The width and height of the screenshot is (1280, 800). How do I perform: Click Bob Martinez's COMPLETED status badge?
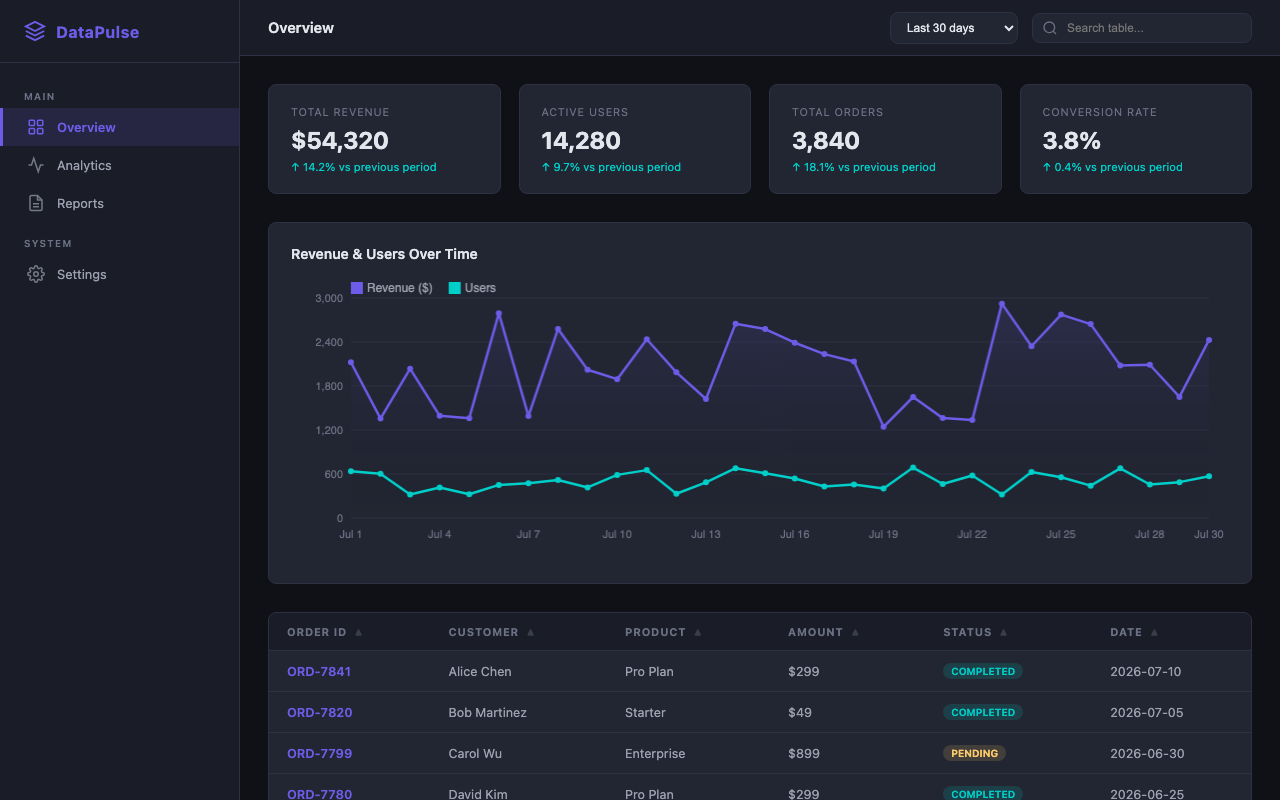pos(983,713)
